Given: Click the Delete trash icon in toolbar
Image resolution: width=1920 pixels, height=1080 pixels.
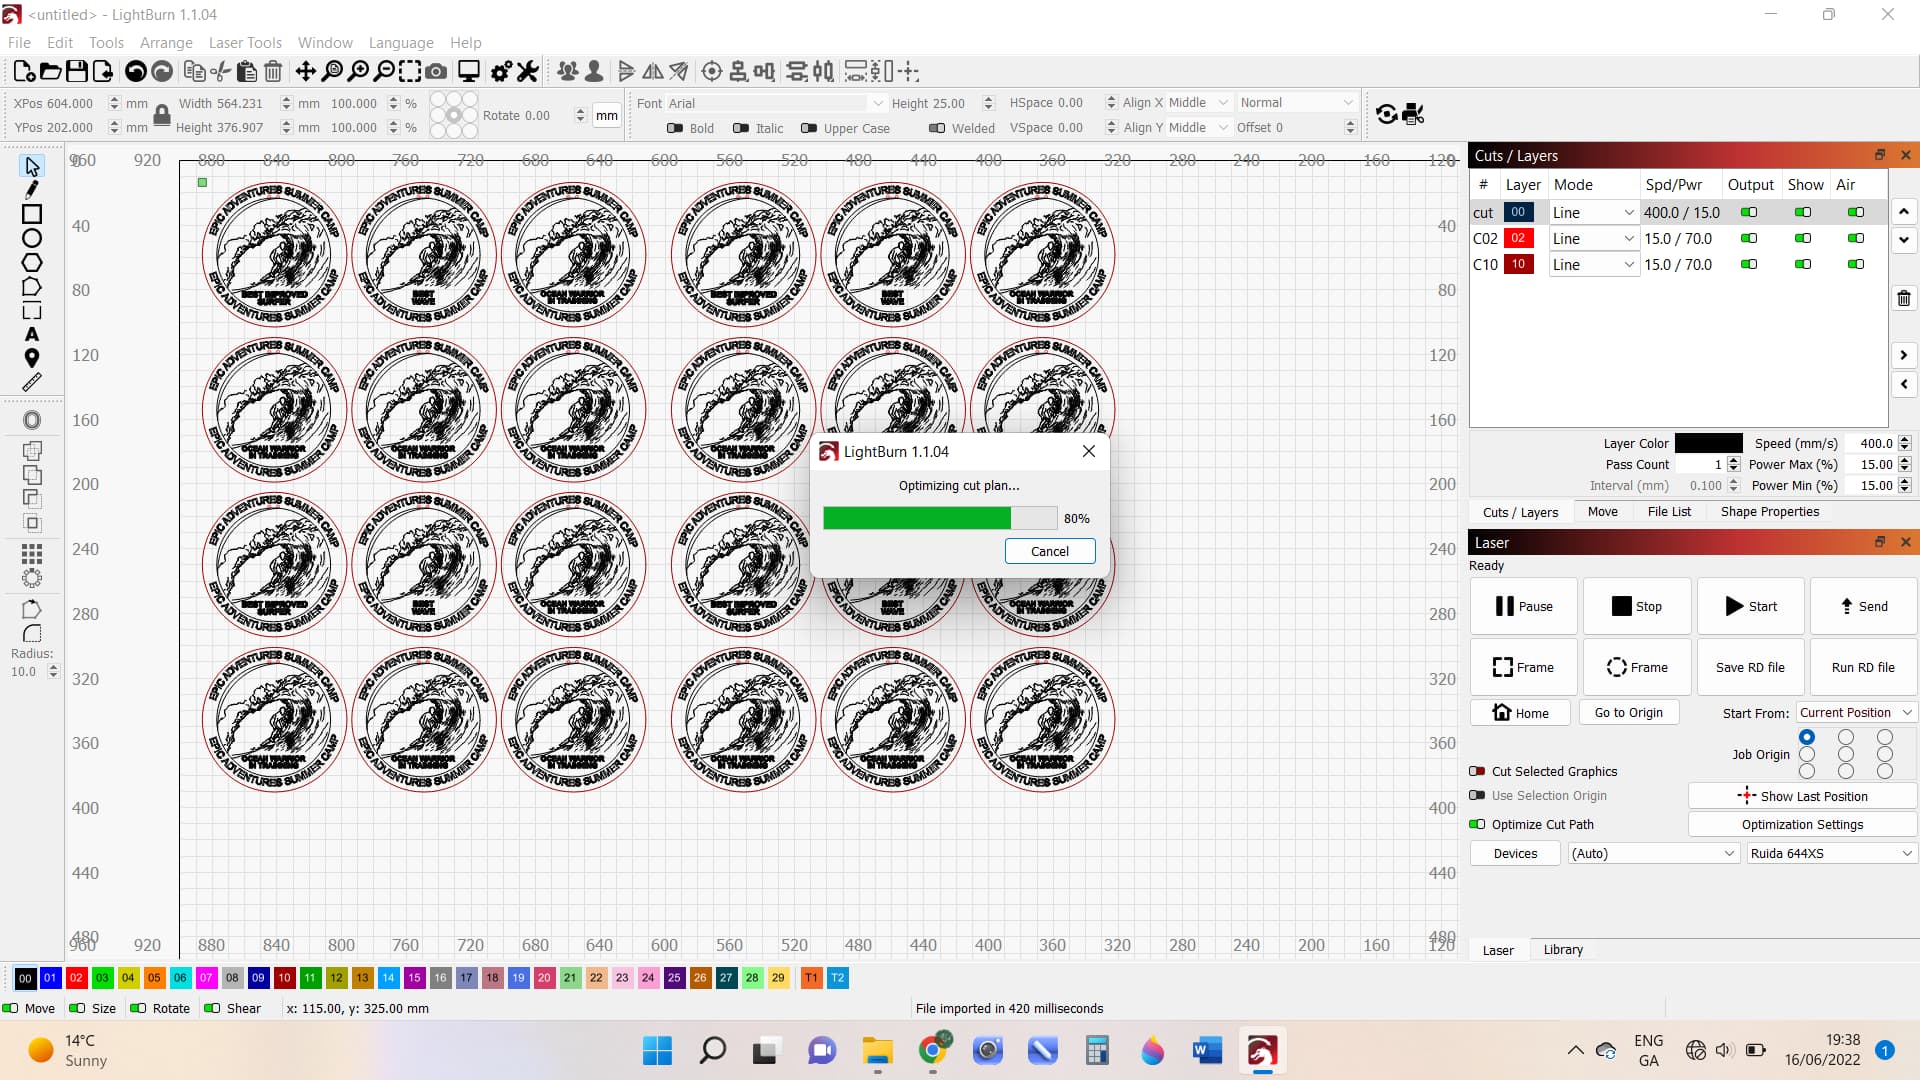Looking at the screenshot, I should point(272,71).
